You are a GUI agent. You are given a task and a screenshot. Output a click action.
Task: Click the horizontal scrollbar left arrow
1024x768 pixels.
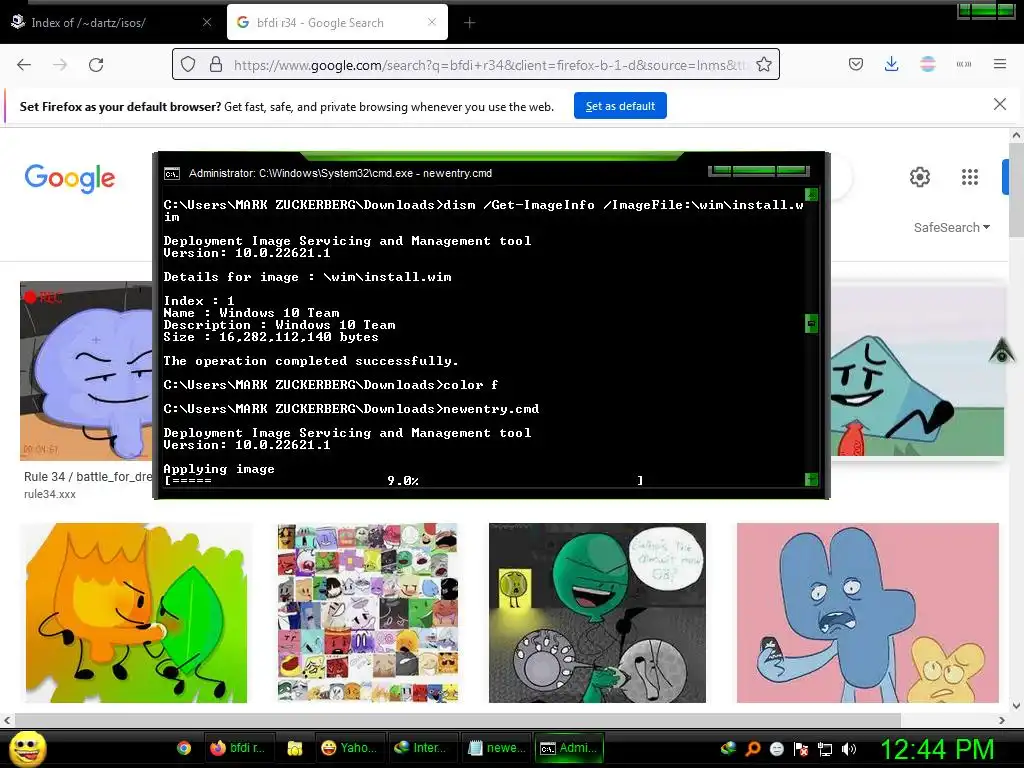[7, 720]
